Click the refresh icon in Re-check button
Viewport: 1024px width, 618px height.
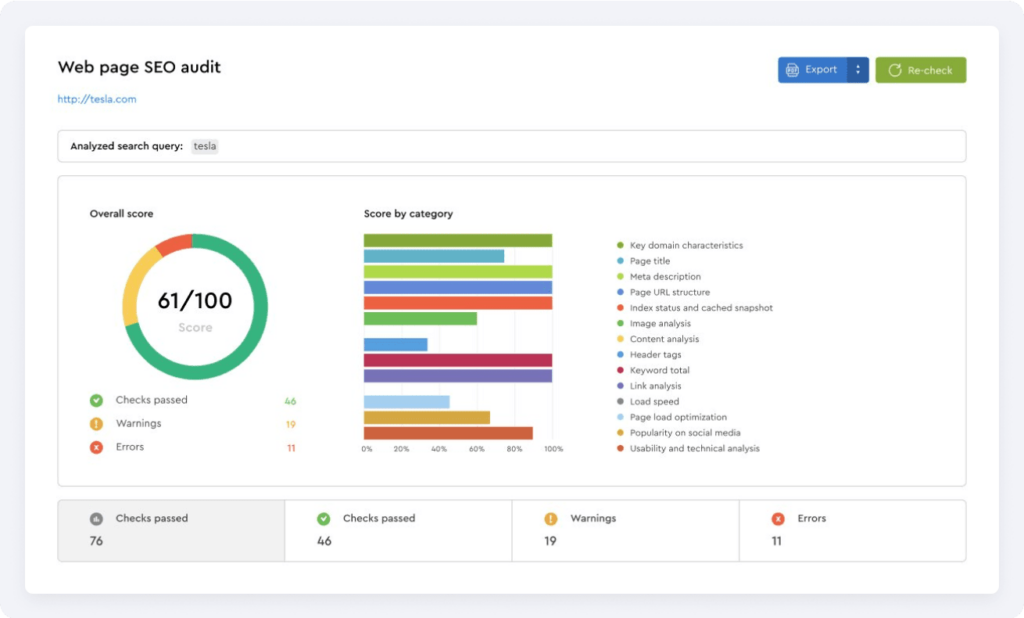click(x=895, y=70)
